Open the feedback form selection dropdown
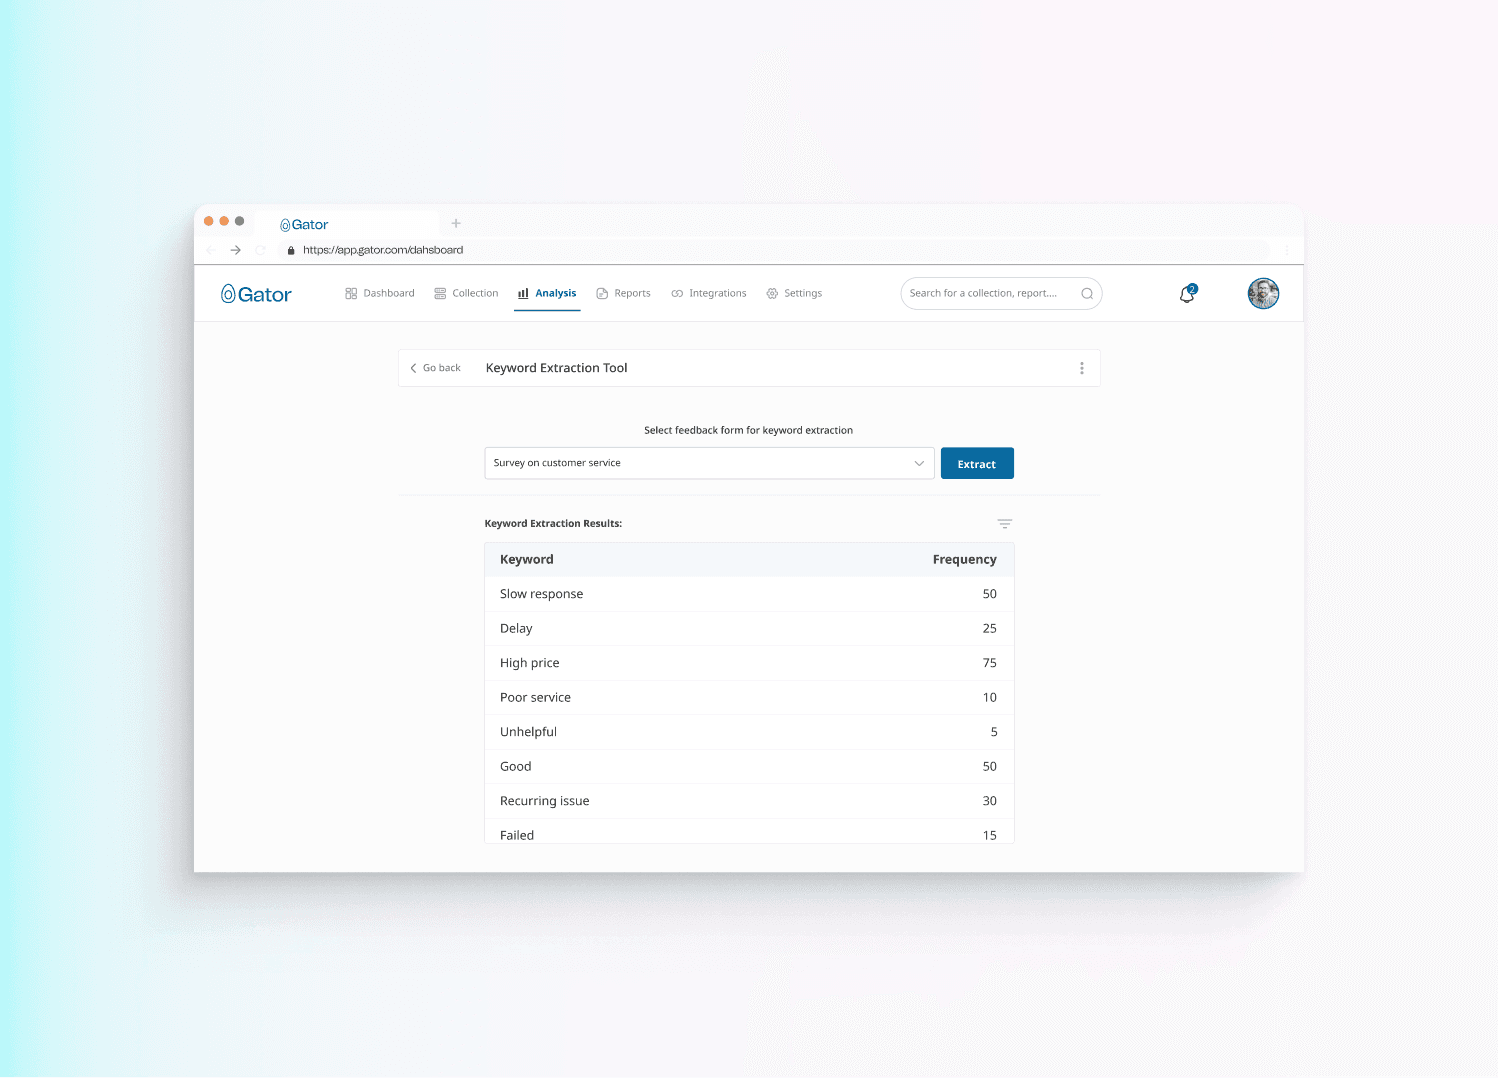 (x=709, y=463)
